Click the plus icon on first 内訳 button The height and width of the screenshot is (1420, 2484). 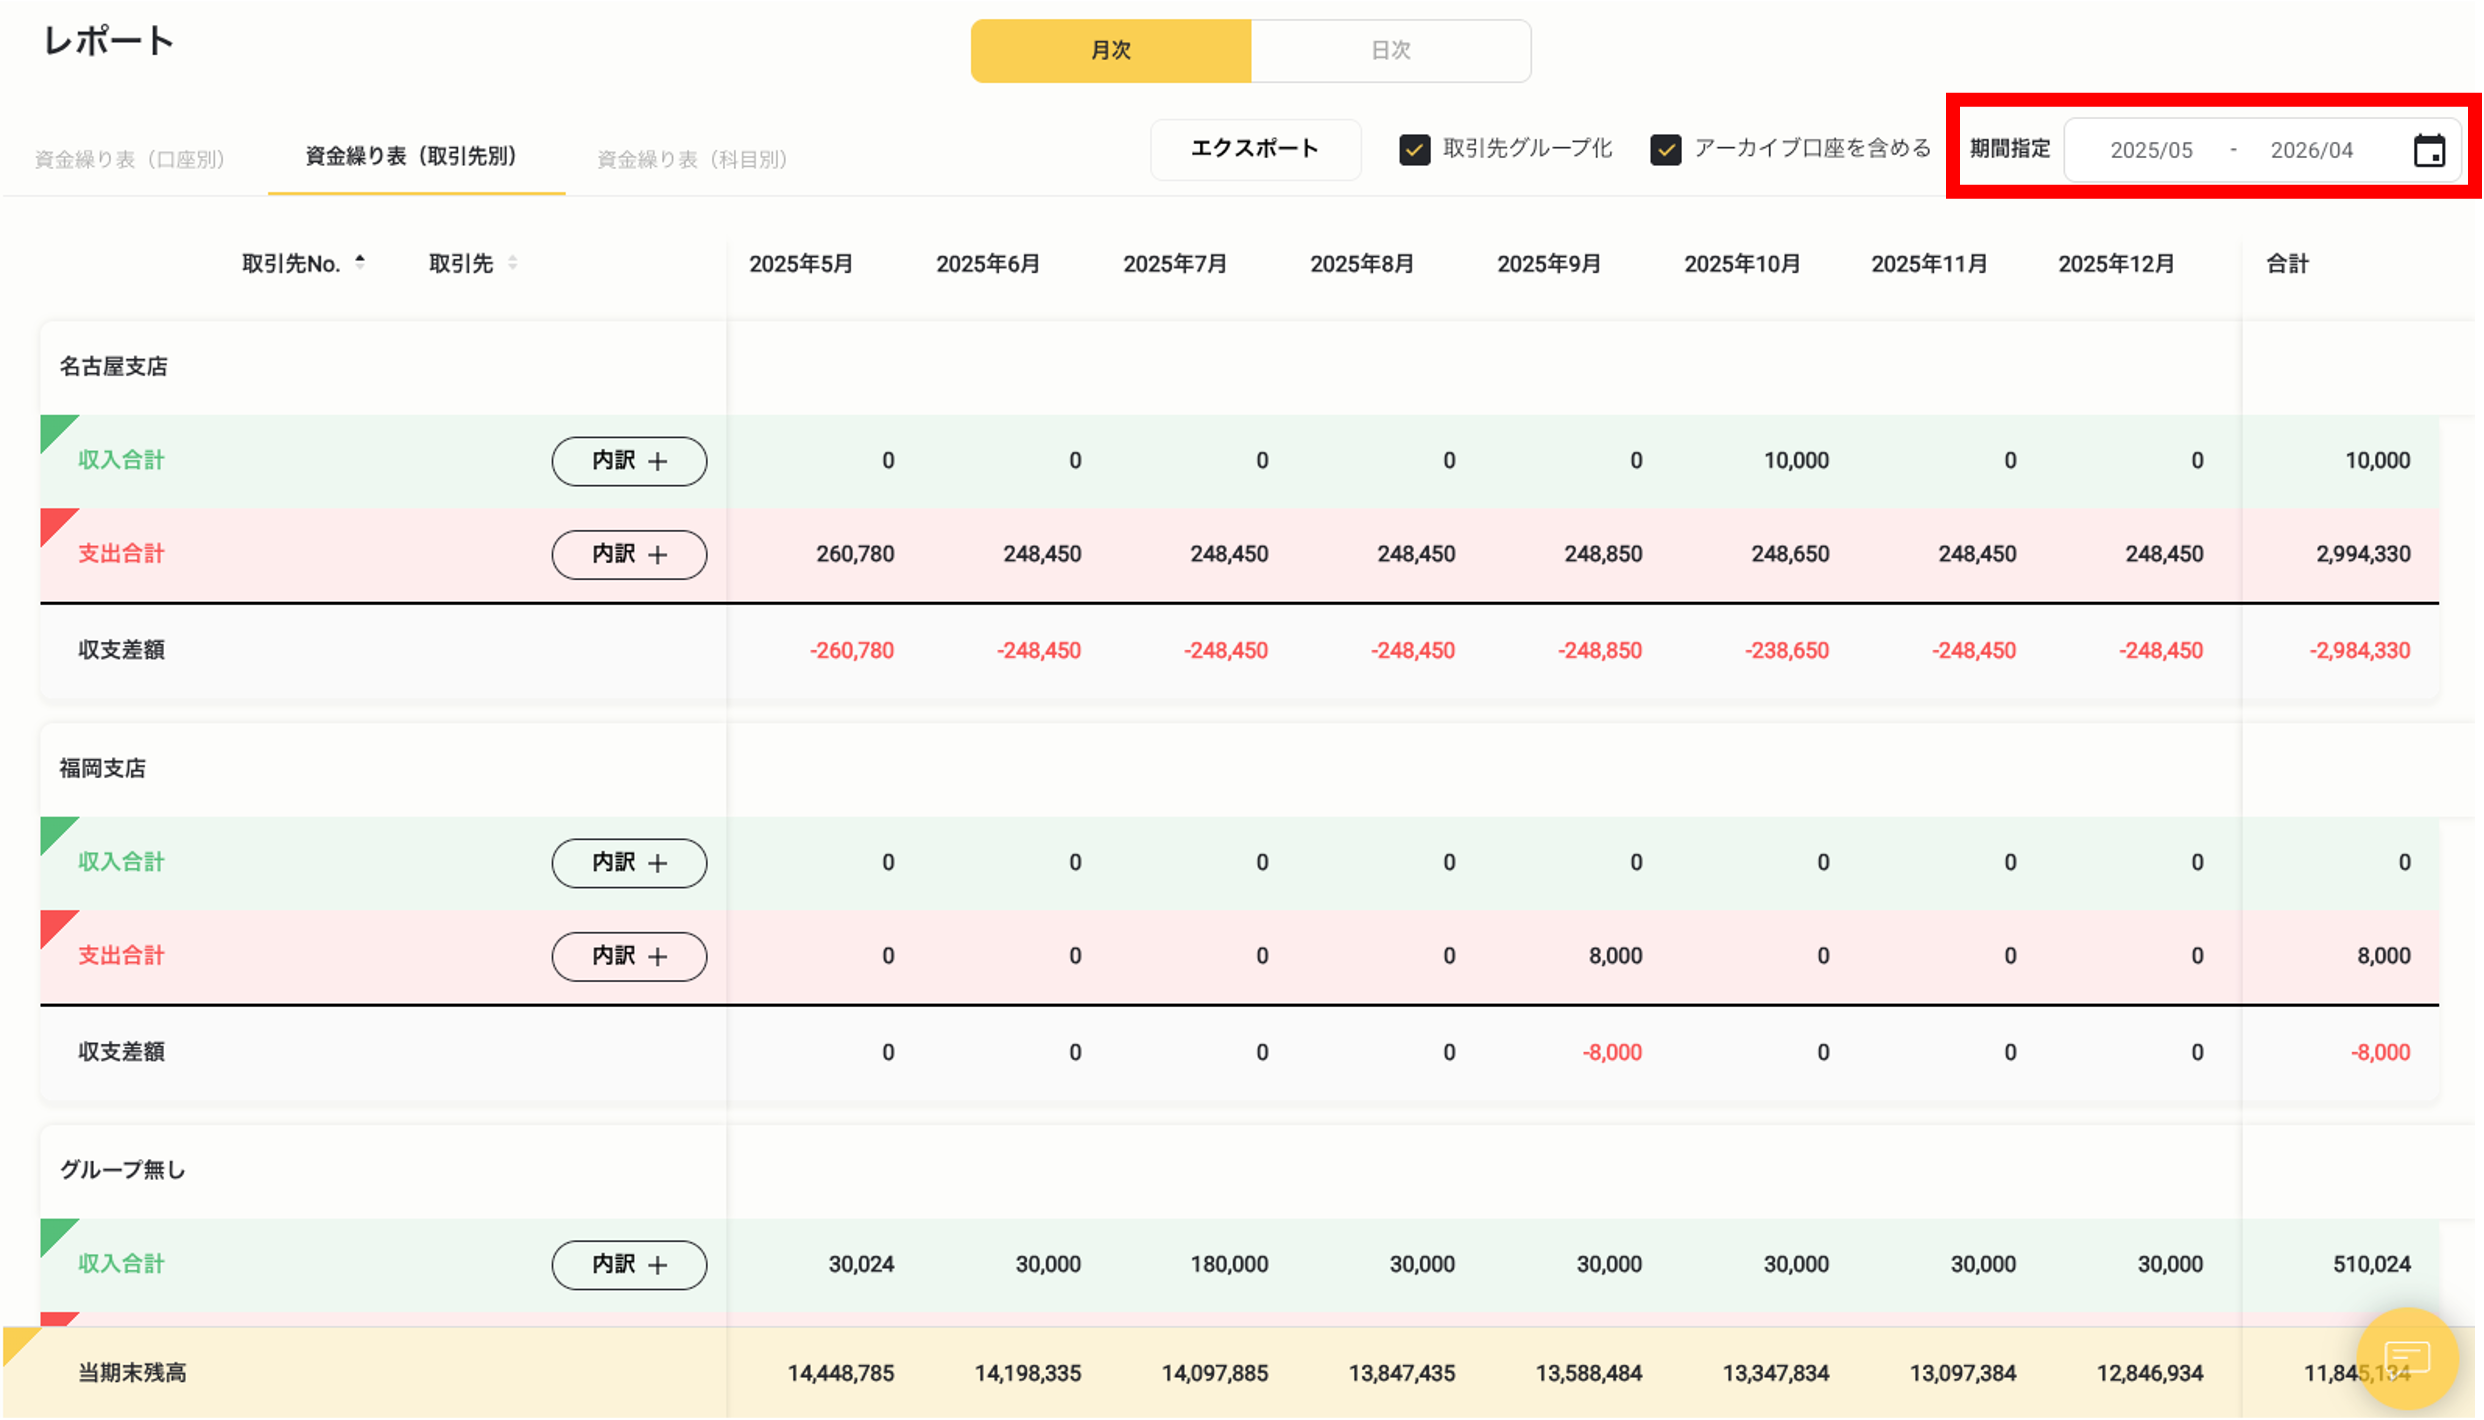click(x=659, y=461)
